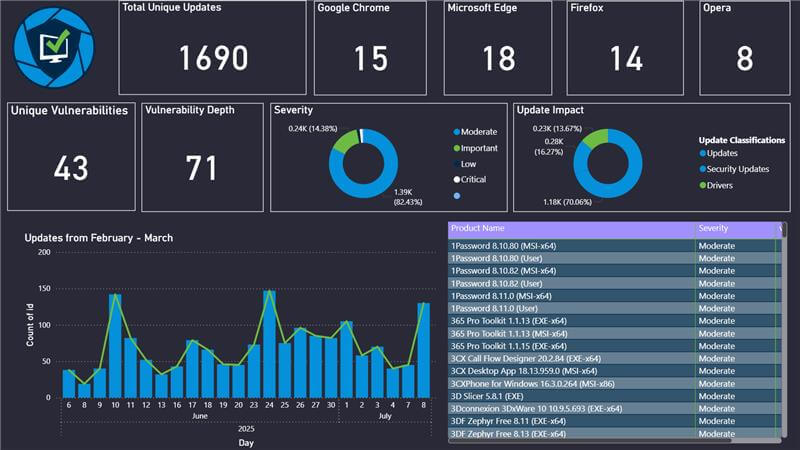Select the Microsoft Edge card showing 18
This screenshot has width=800, height=450.
click(497, 48)
